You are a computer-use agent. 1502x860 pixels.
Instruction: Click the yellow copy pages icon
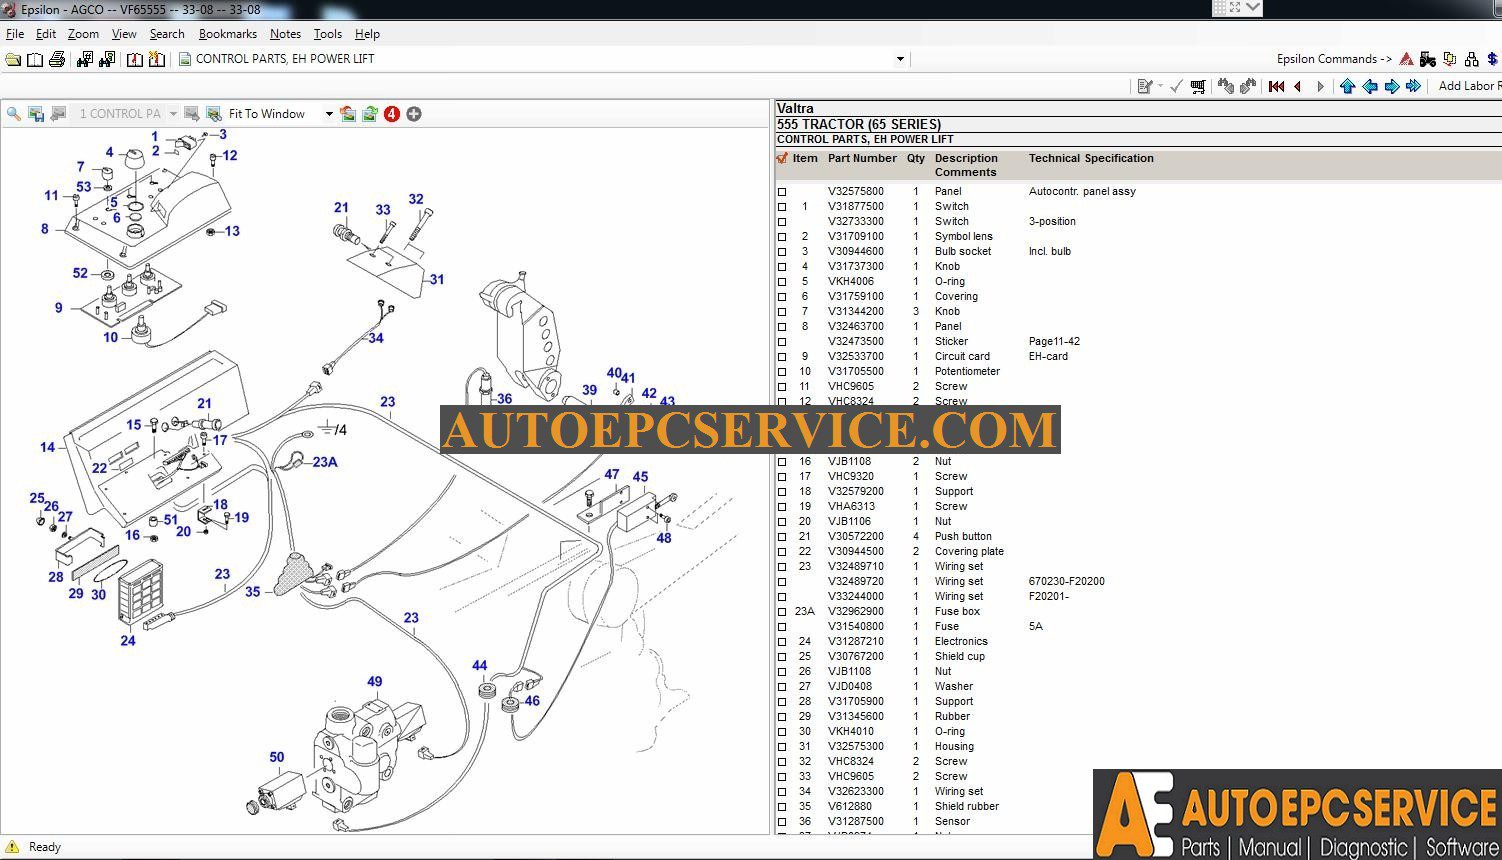point(1449,59)
